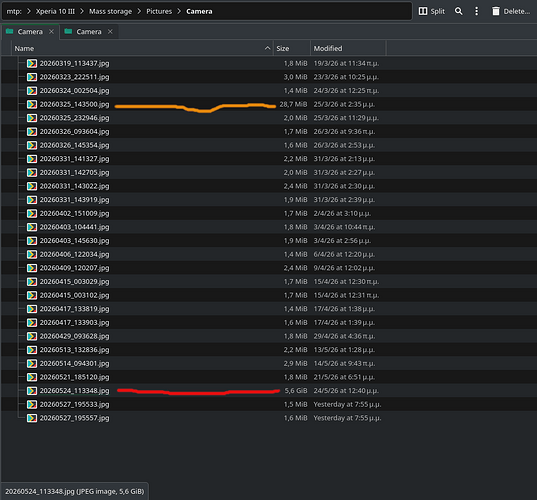
Task: Click the Xperia 10 III breadcrumb
Action: coord(55,11)
